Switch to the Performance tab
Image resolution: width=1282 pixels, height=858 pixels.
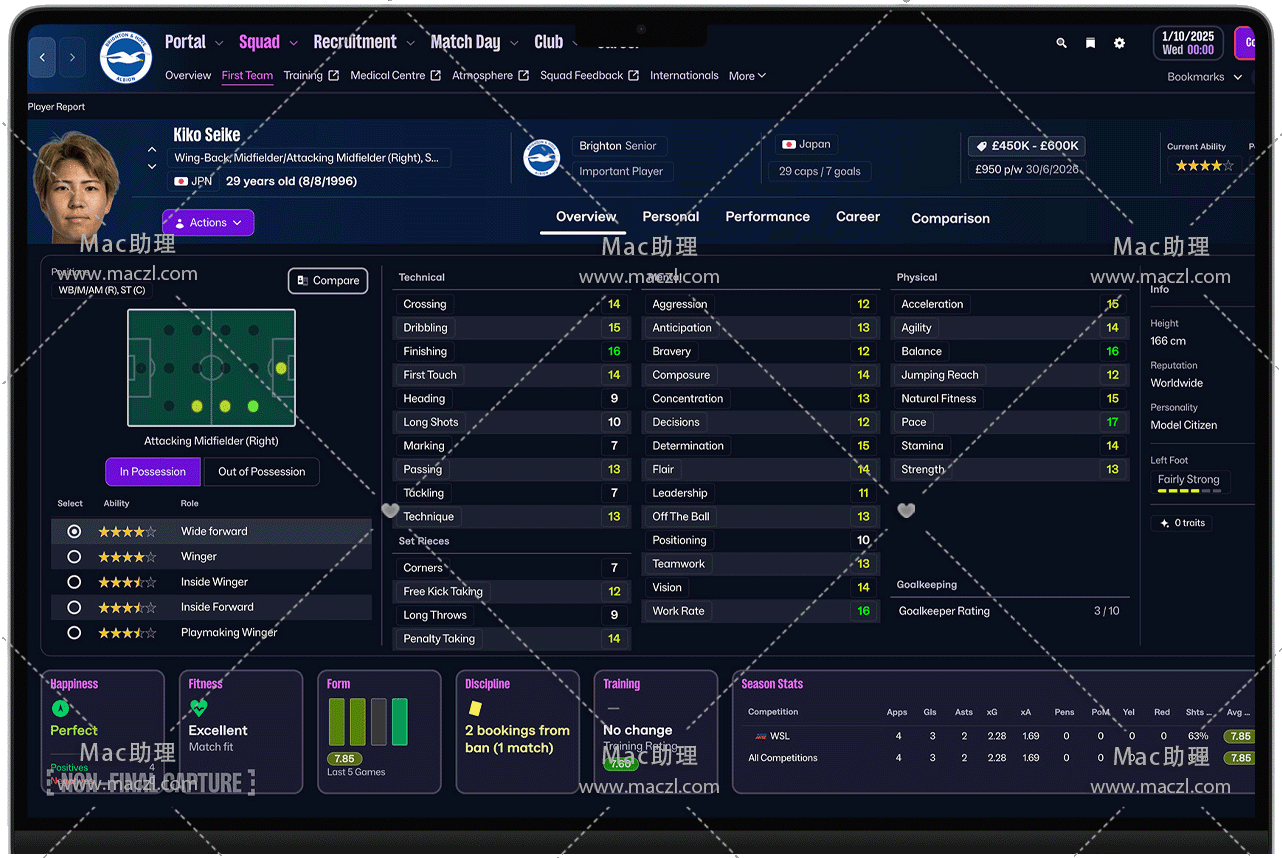(767, 217)
